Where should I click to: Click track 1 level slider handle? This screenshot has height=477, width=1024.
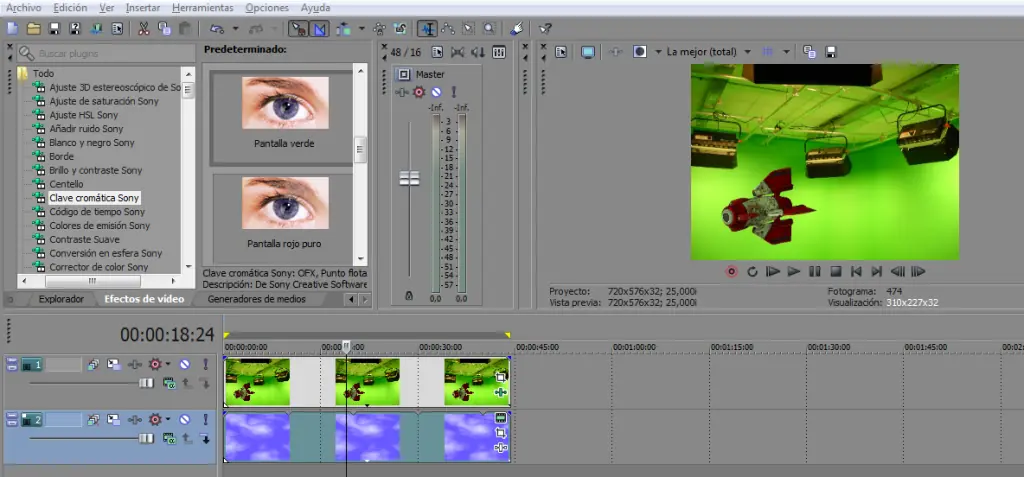[x=146, y=384]
